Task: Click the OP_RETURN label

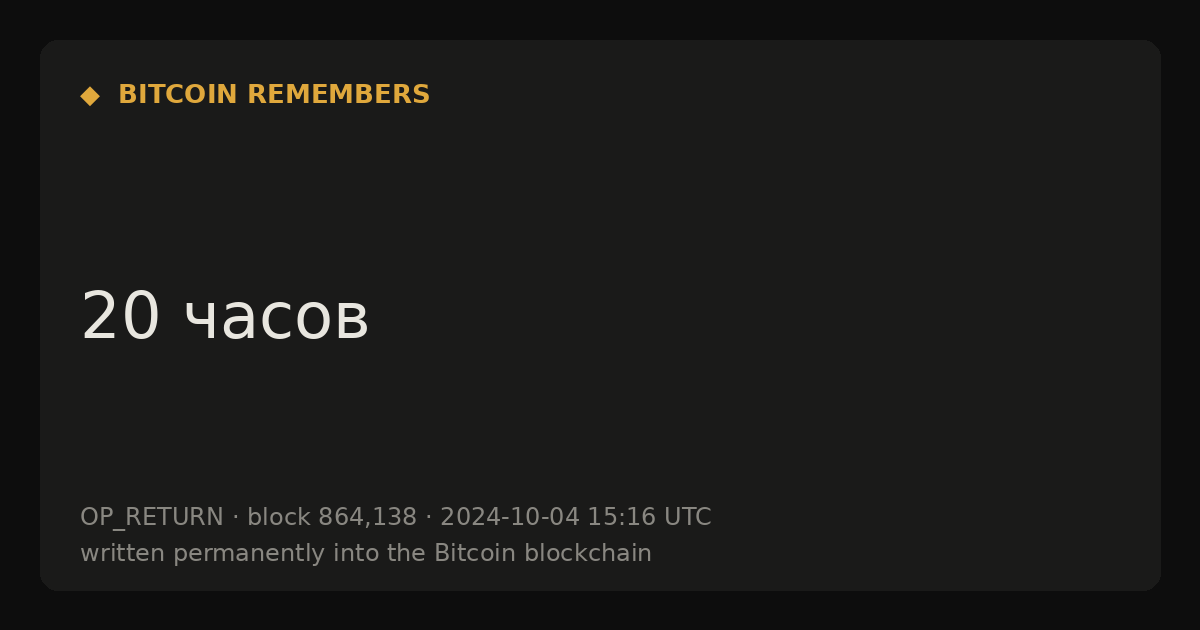Action: pos(152,517)
